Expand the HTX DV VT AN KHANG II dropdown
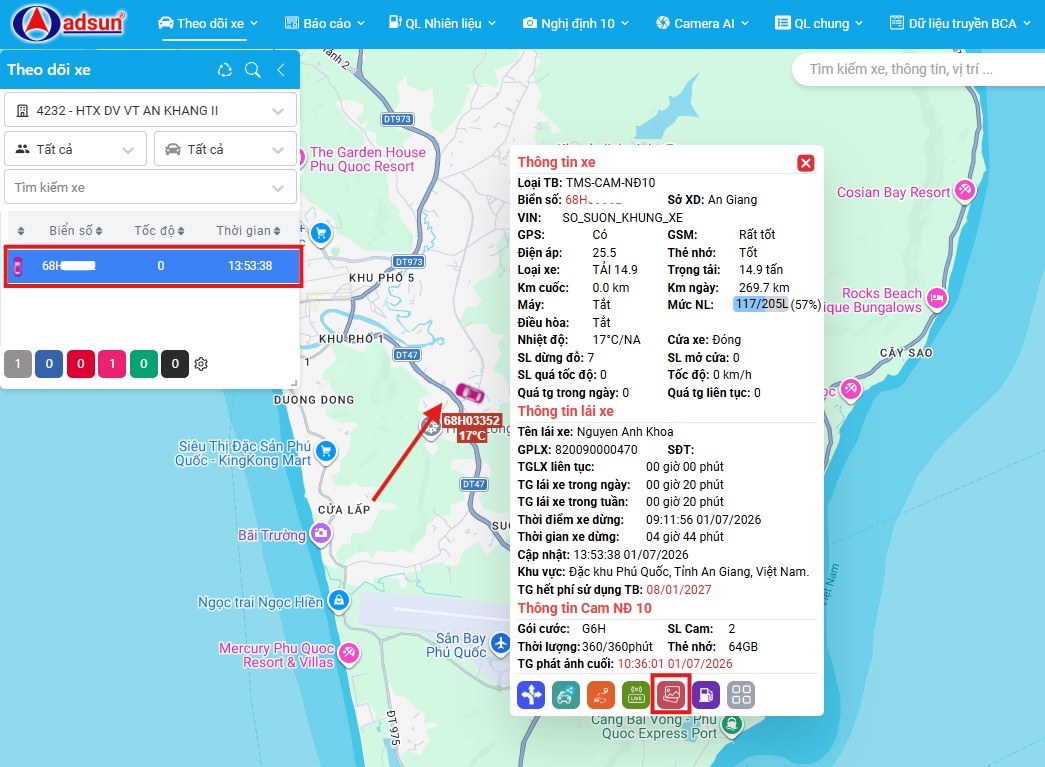Screen dimensions: 1045x767 click(151, 111)
